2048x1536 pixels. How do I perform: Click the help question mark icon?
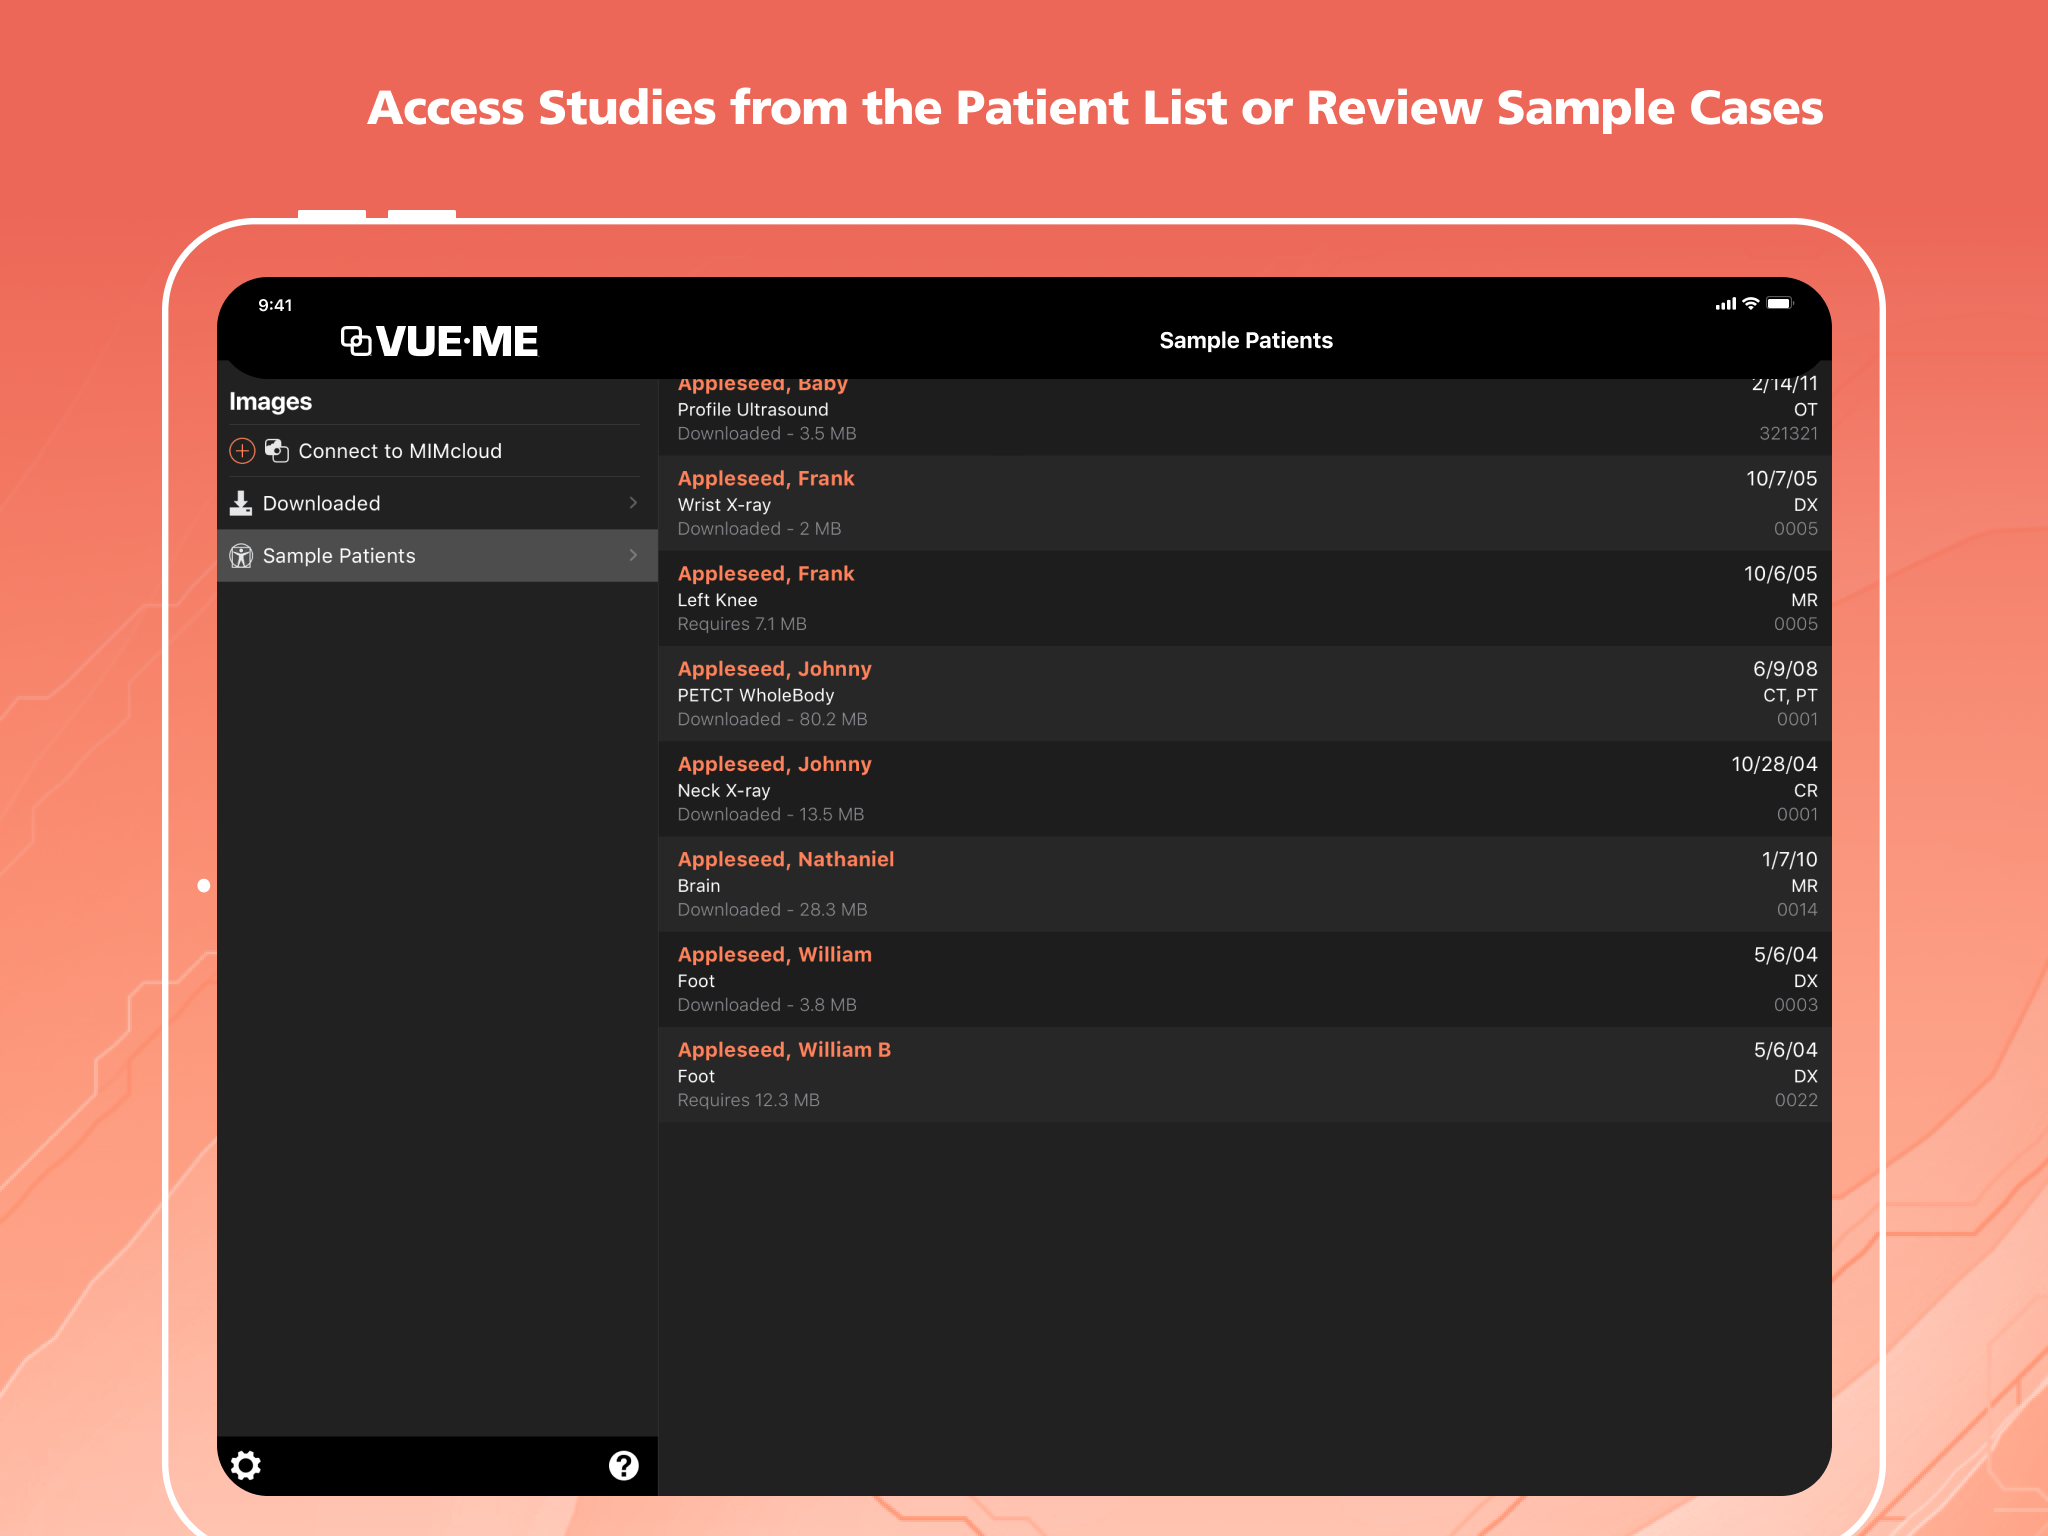click(x=623, y=1465)
